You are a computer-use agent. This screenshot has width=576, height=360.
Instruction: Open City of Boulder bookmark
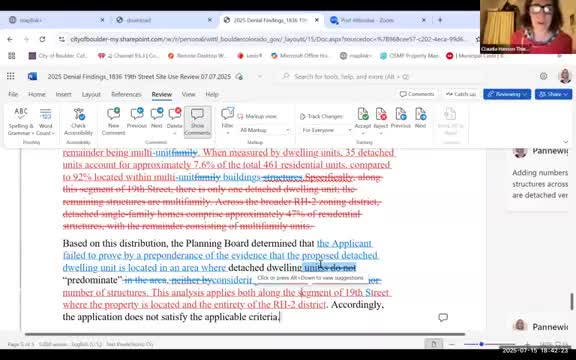[x=58, y=56]
